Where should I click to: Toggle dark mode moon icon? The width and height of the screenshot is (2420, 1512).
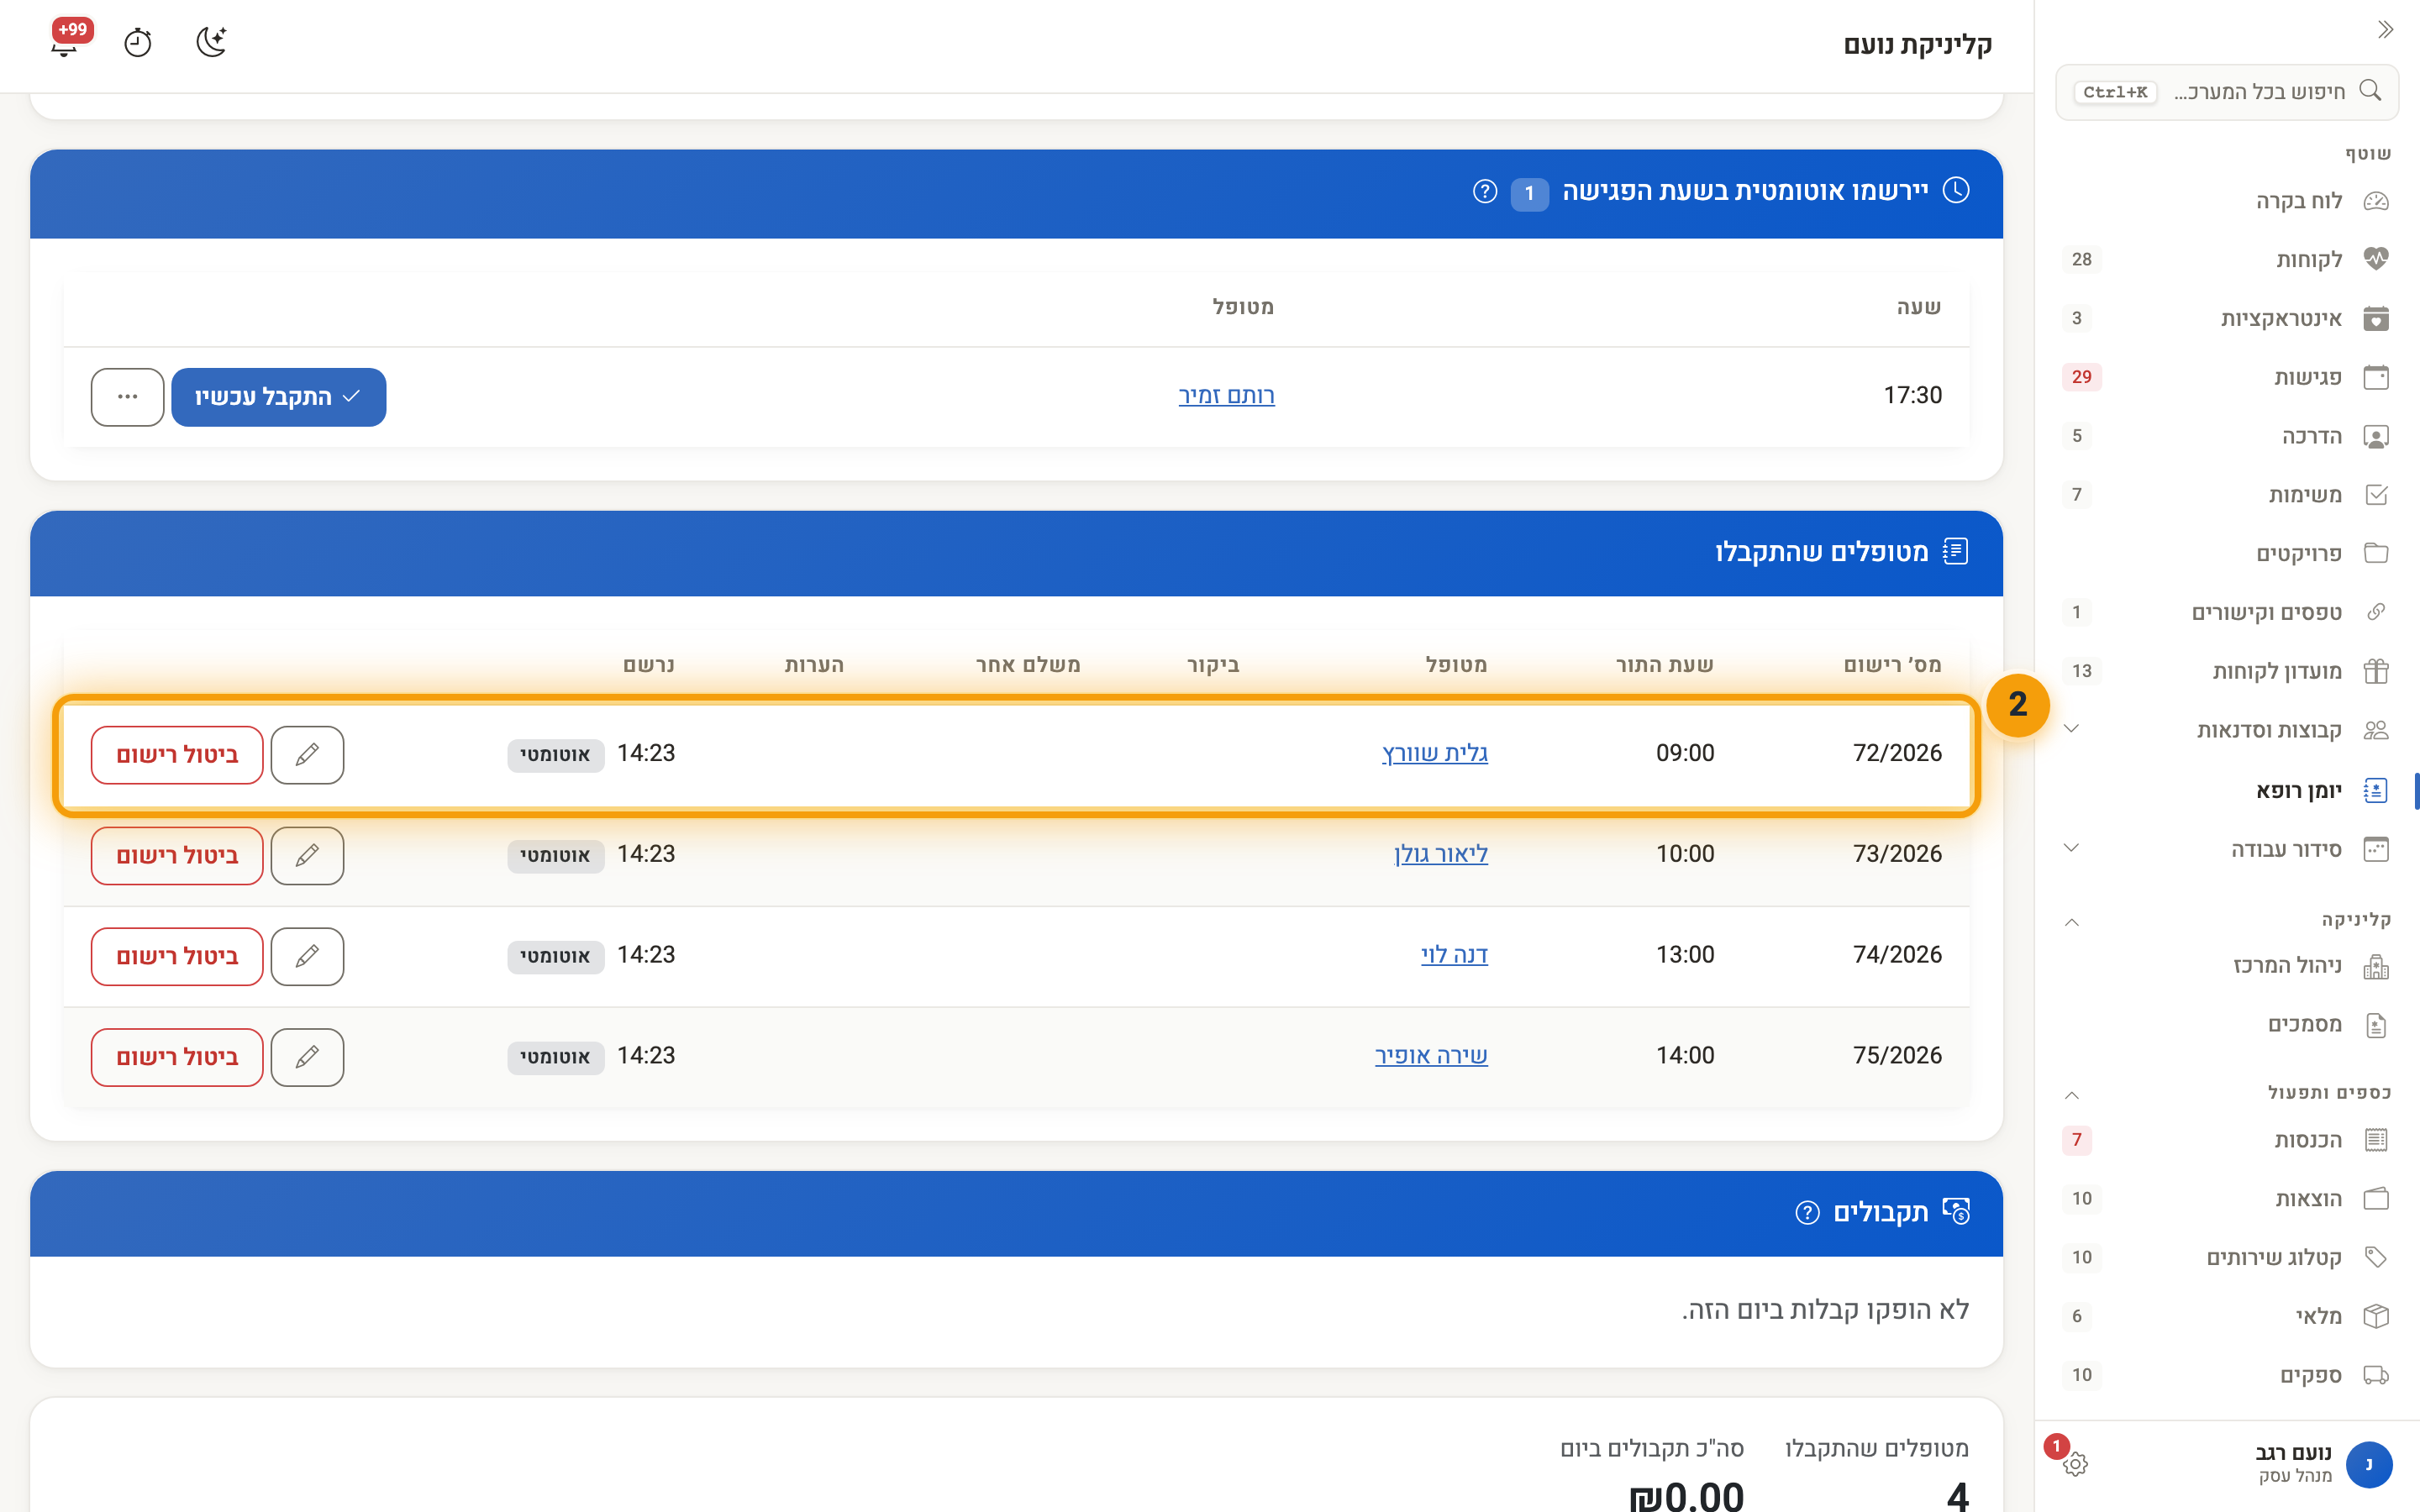[211, 42]
